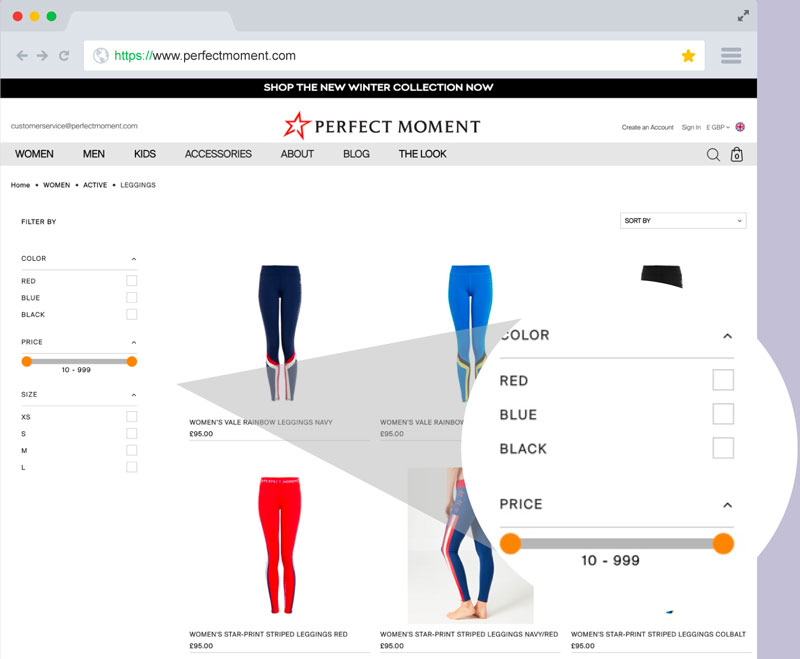The height and width of the screenshot is (659, 800).
Task: Open the browser hamburger menu
Action: [731, 56]
